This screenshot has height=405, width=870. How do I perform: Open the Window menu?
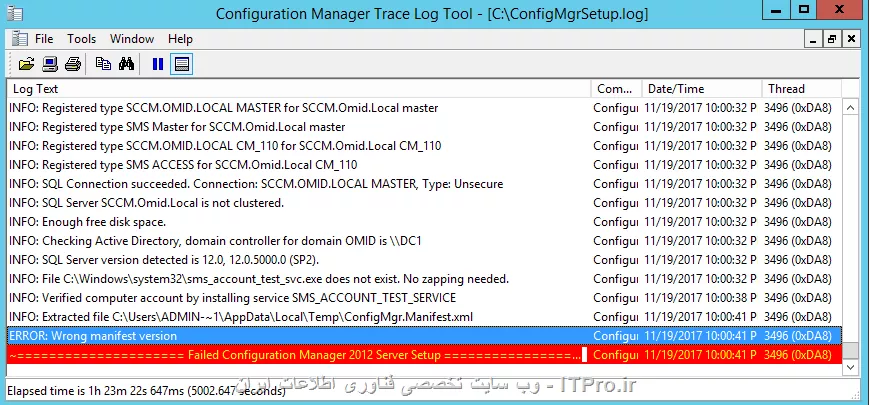(132, 39)
